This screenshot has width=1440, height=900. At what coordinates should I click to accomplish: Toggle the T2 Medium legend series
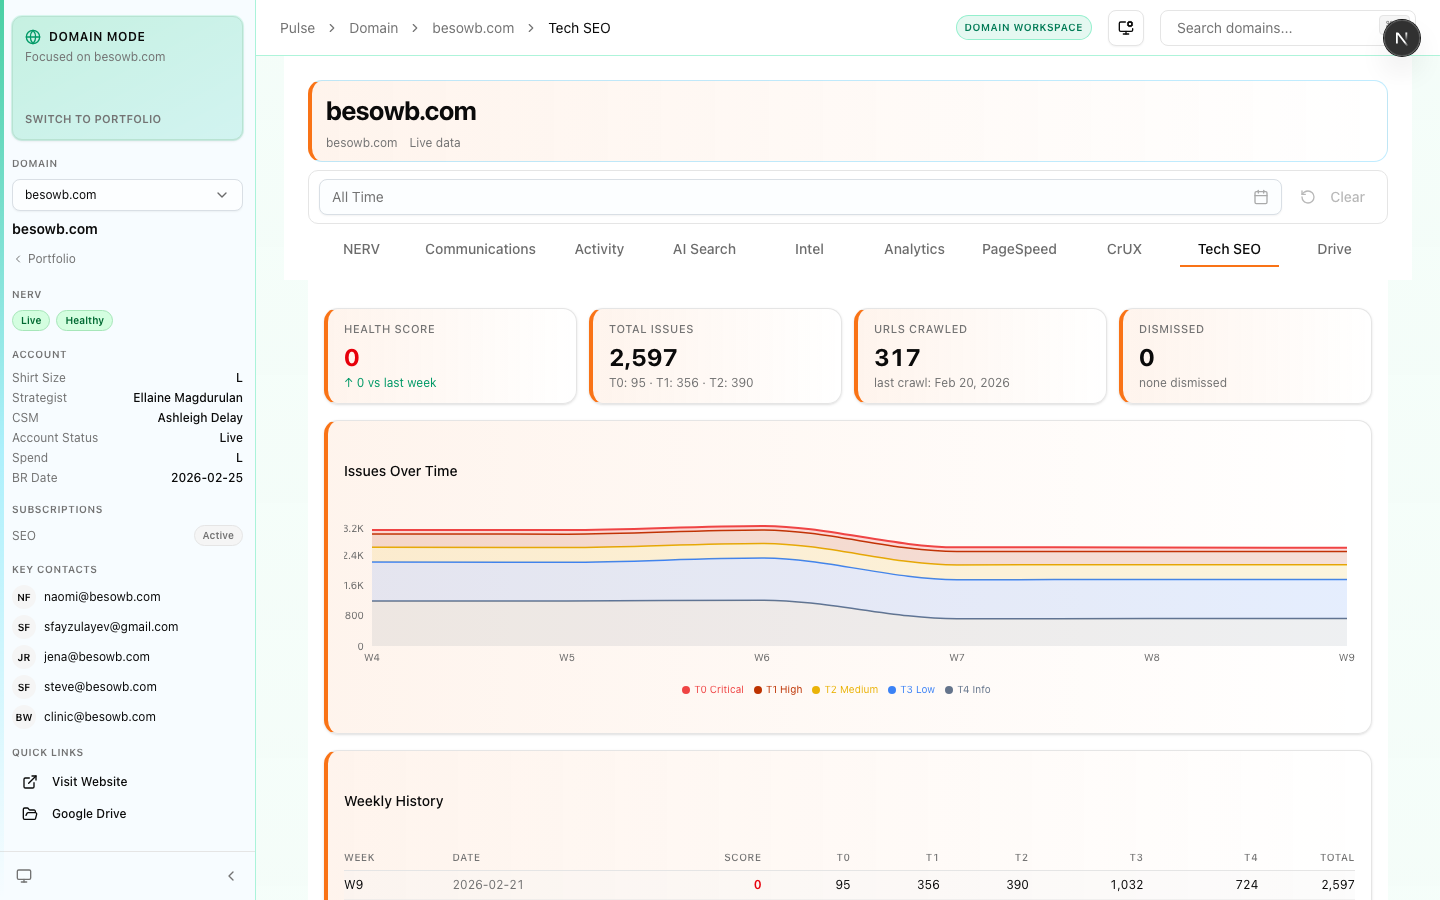844,690
